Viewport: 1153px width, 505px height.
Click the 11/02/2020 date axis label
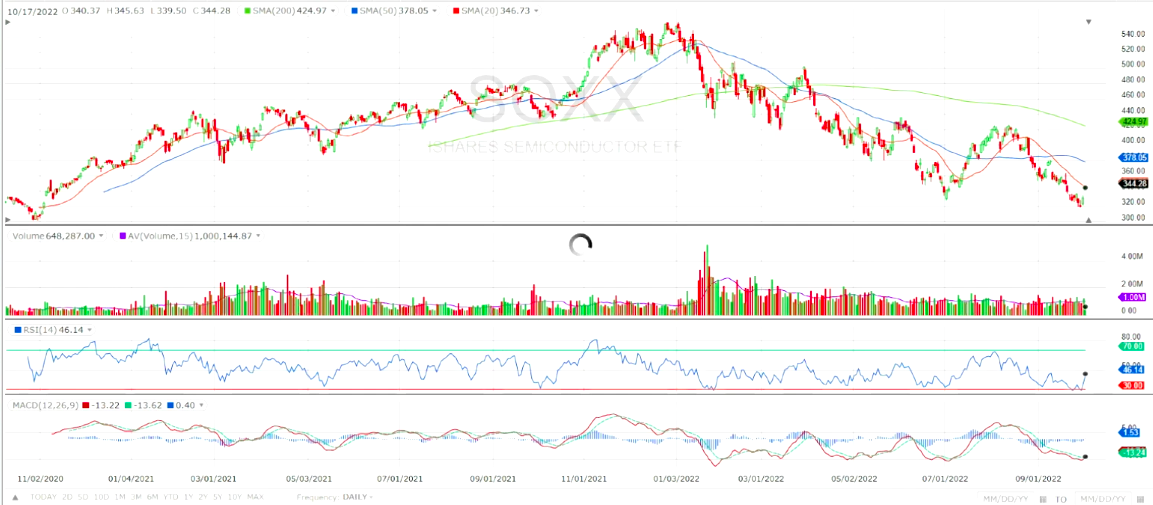pos(38,479)
